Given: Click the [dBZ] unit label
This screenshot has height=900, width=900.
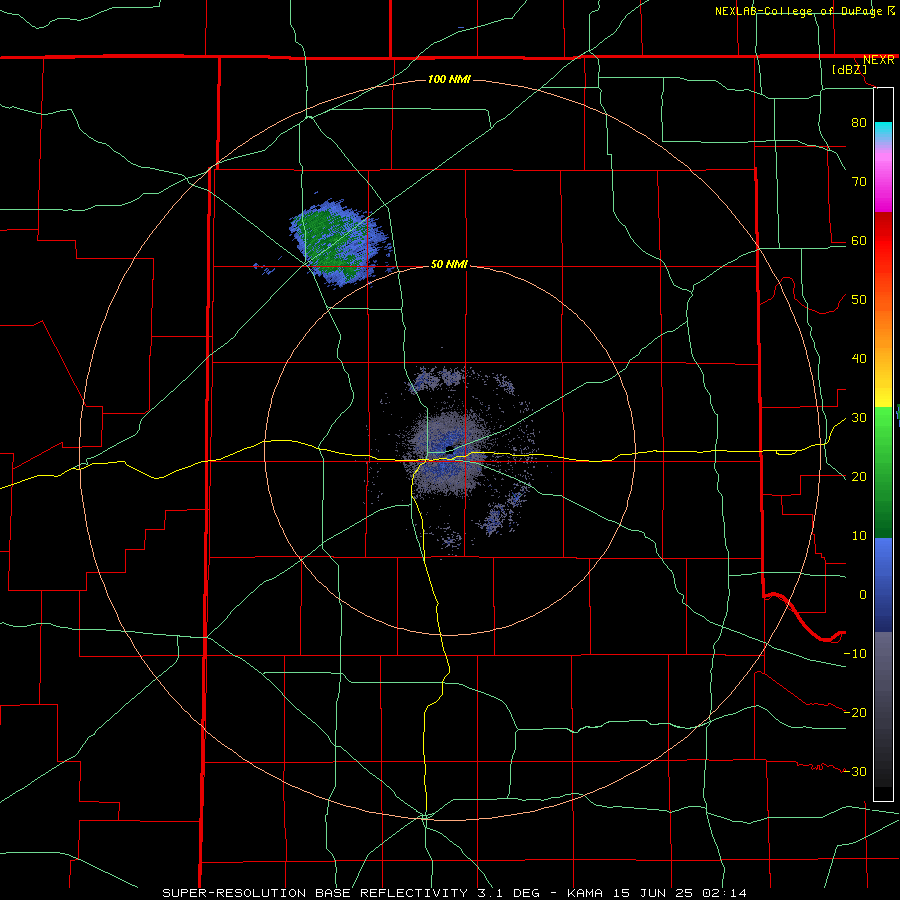Looking at the screenshot, I should point(850,69).
